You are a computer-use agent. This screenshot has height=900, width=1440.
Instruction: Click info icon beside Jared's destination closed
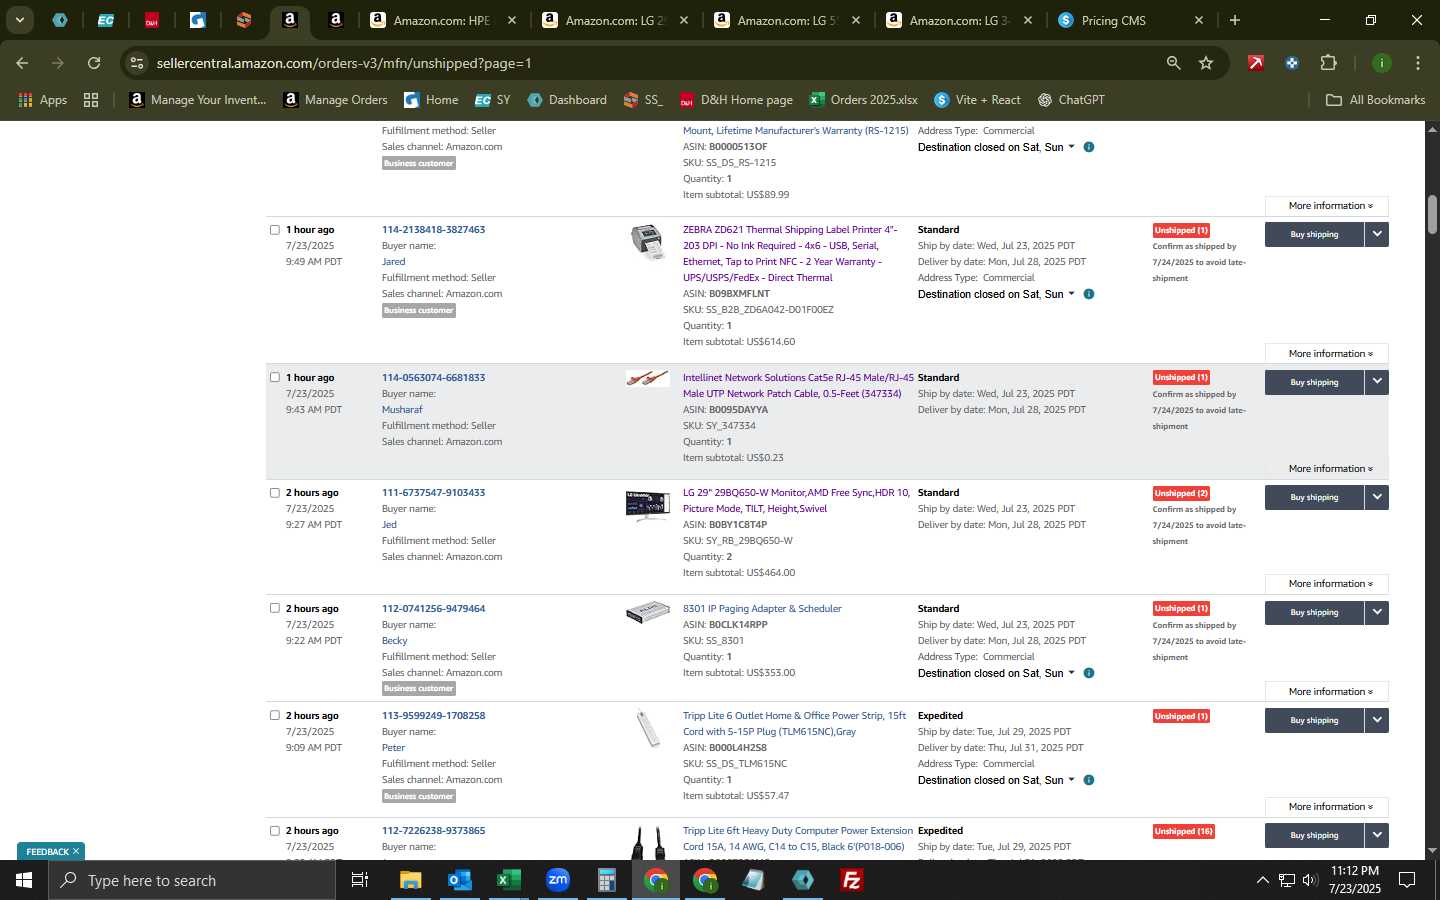point(1089,294)
